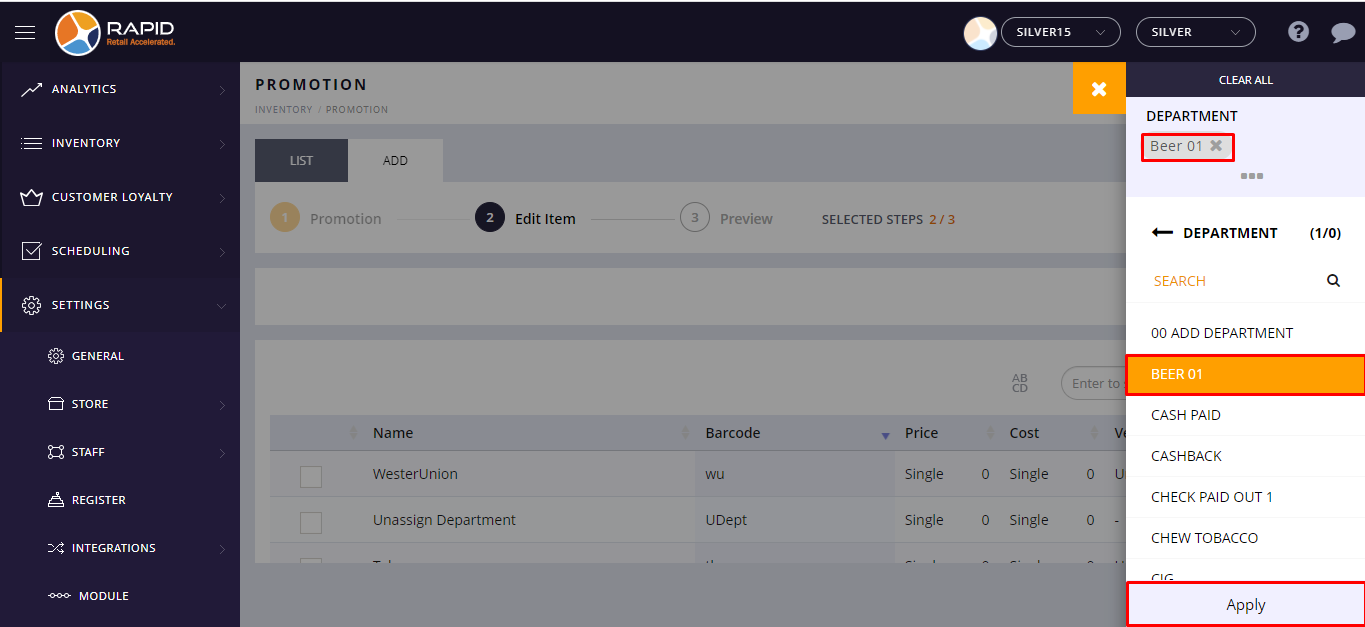The image size is (1365, 627).
Task: Open the hamburger menu icon
Action: pyautogui.click(x=25, y=33)
